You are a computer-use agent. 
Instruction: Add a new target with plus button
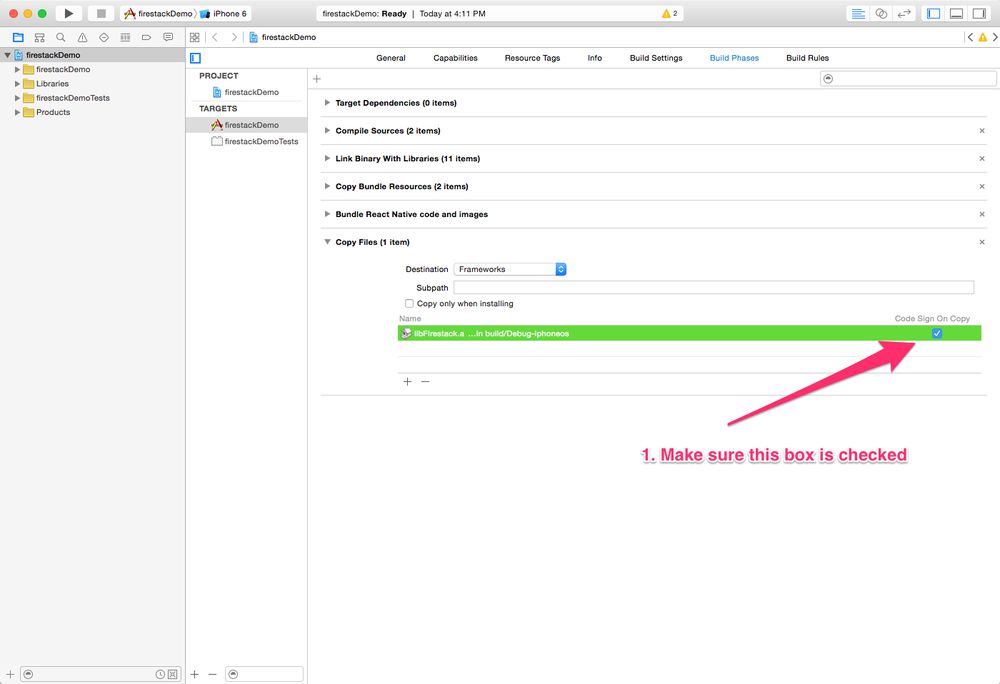[195, 674]
